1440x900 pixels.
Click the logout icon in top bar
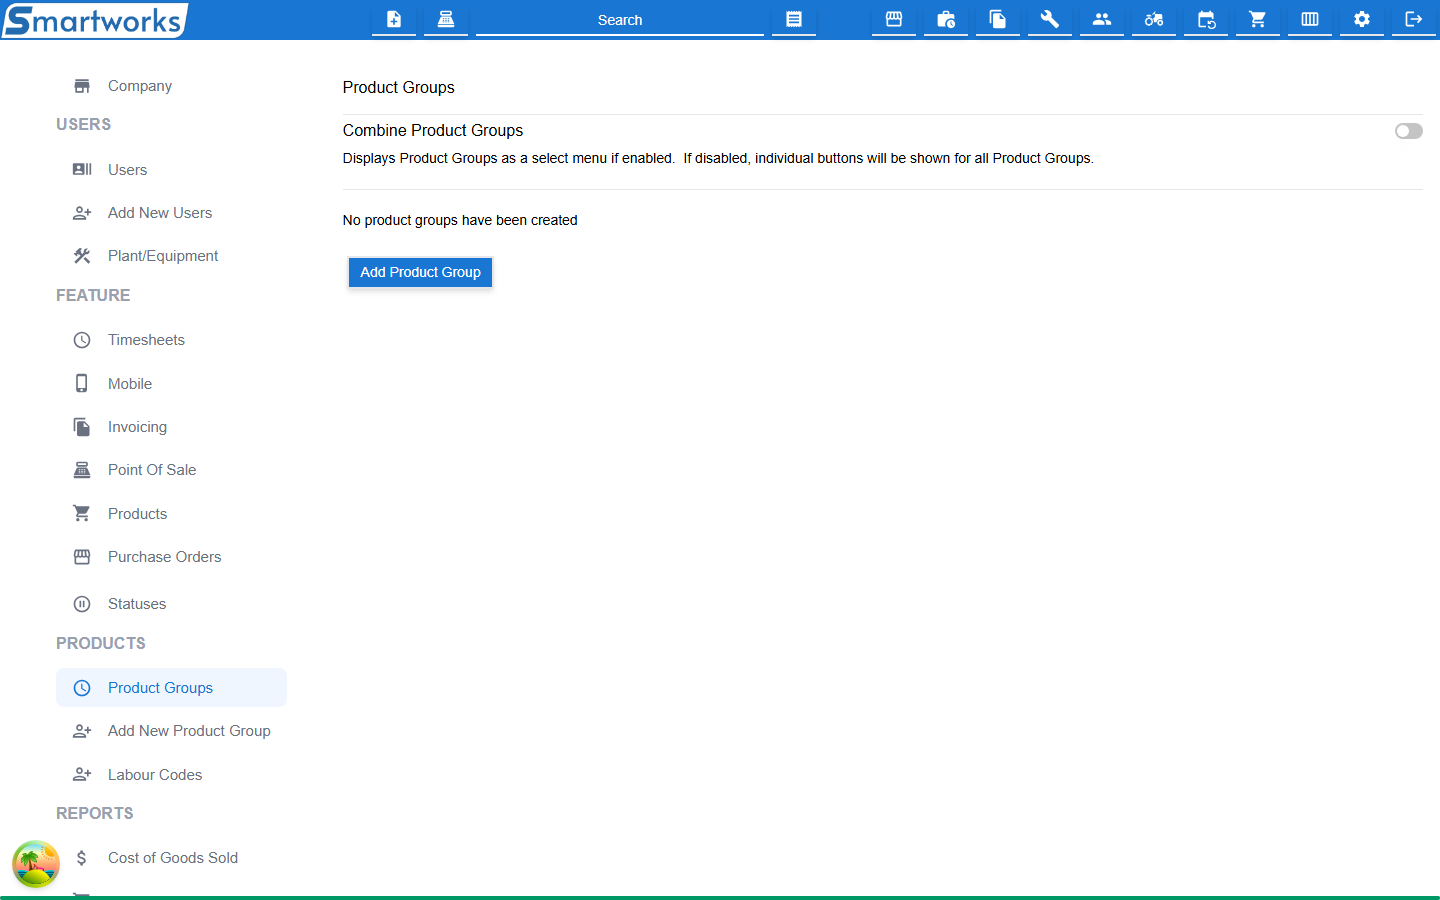coord(1414,19)
